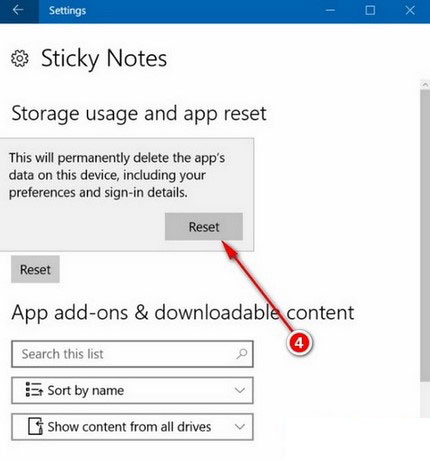Click the vertical scrollbar thumb

[x=425, y=236]
